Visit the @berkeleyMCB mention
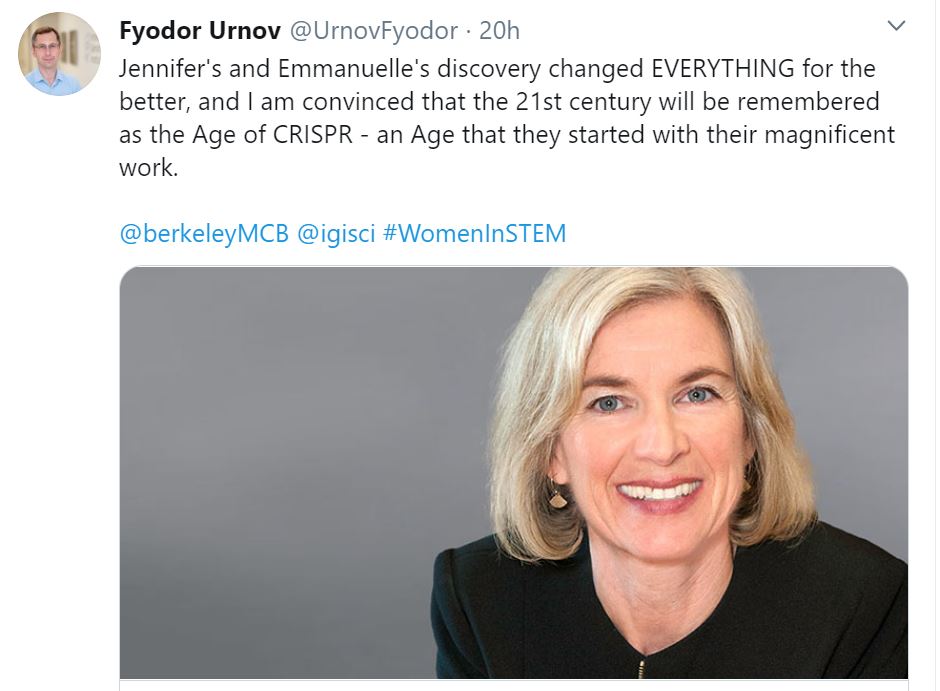The height and width of the screenshot is (691, 940). [x=204, y=234]
